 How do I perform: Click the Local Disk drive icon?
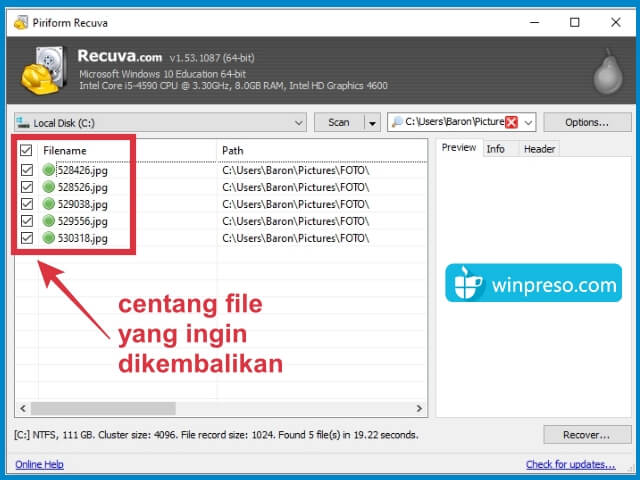22,122
